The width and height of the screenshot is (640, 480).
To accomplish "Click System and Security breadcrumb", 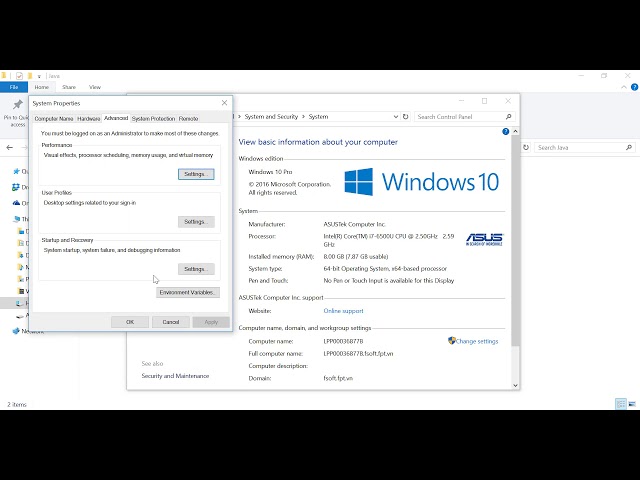I will [x=271, y=117].
